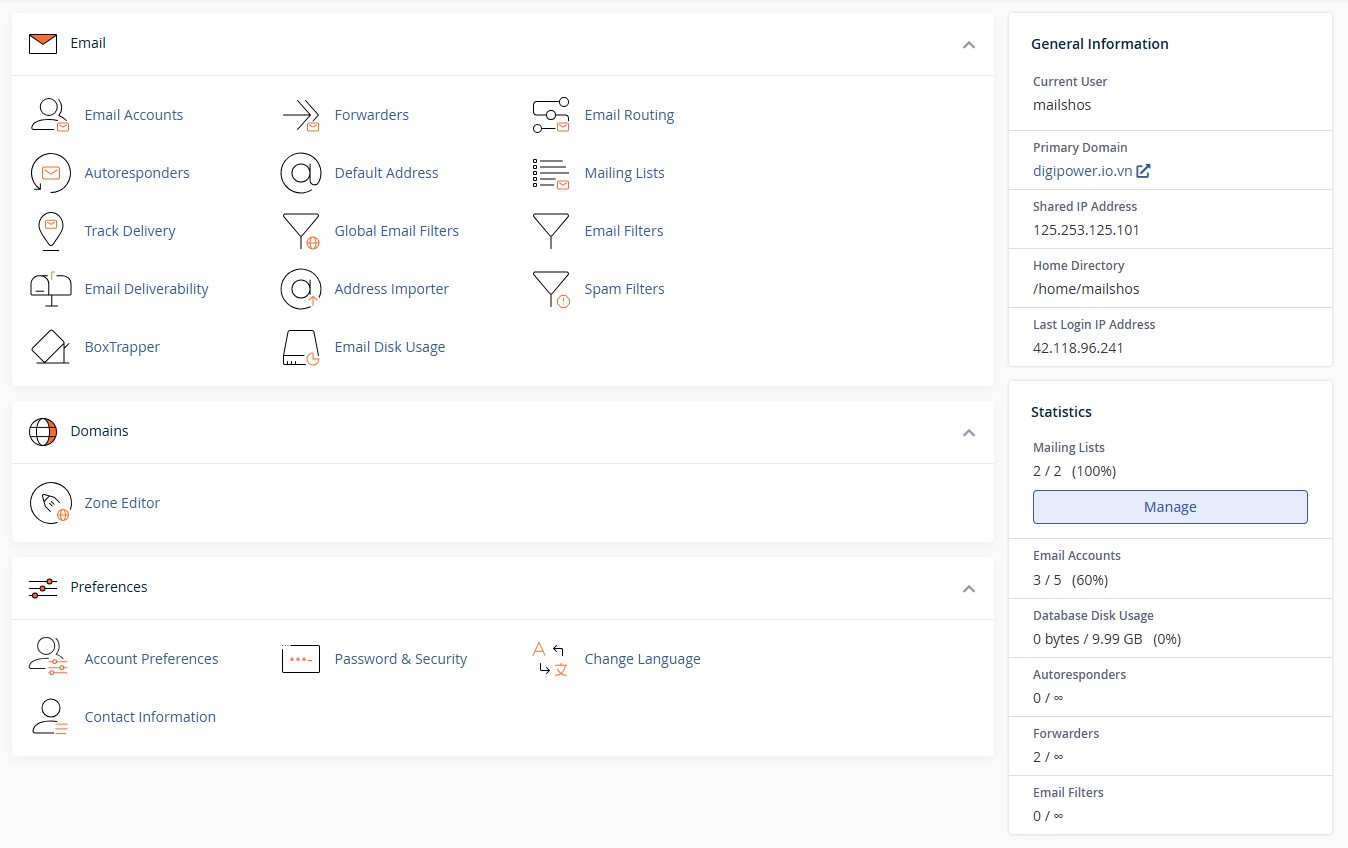Click the Email Disk Usage icon
The height and width of the screenshot is (848, 1348).
[x=300, y=347]
